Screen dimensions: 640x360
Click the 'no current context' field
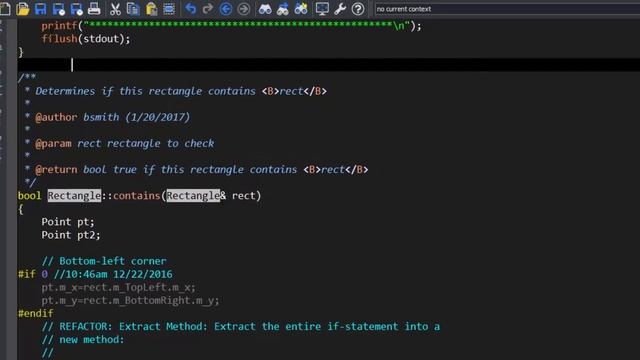click(507, 9)
